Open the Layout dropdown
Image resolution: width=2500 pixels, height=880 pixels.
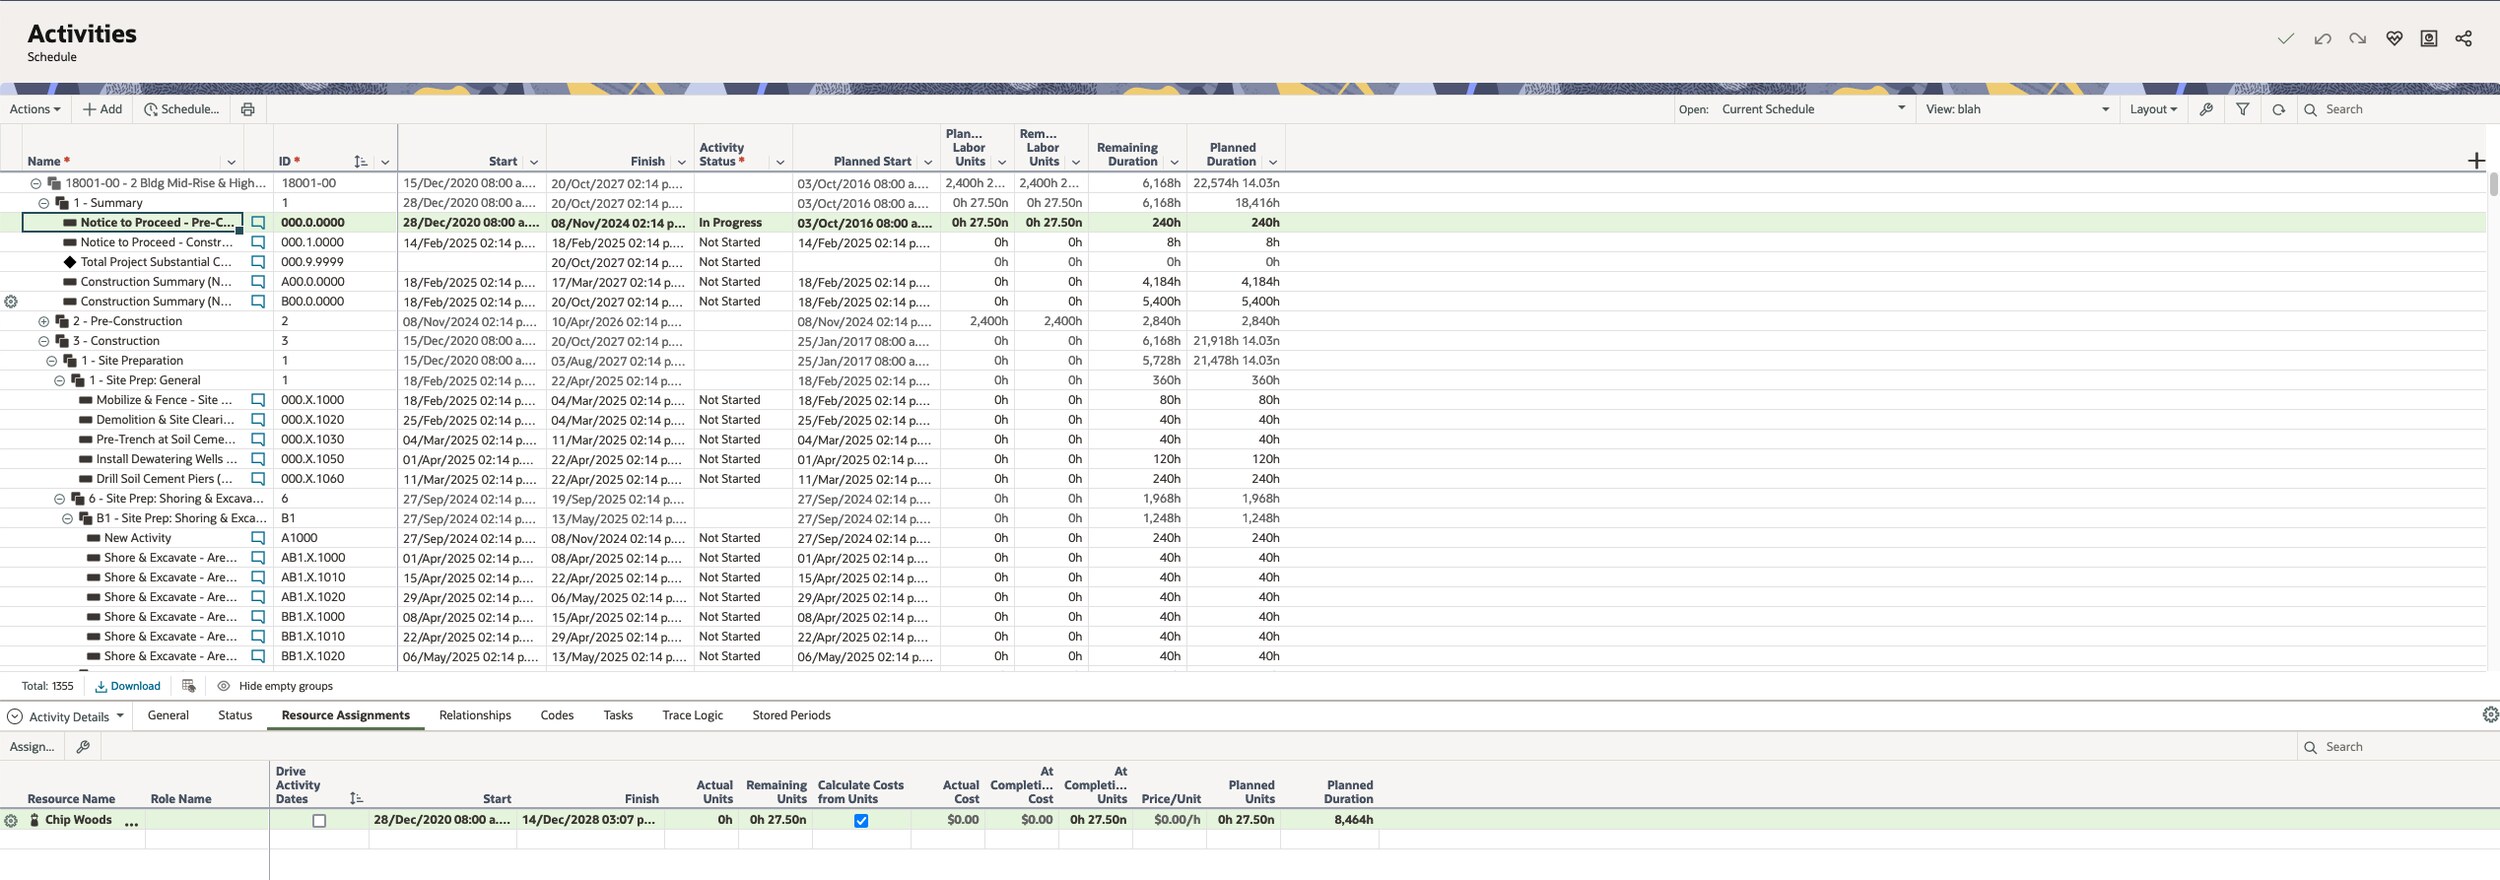(2152, 109)
